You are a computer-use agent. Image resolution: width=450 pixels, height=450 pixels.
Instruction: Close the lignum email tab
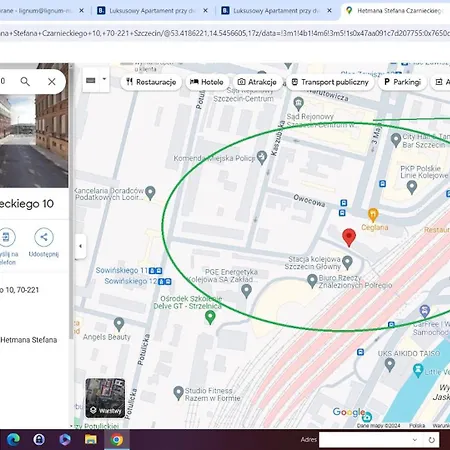(81, 11)
